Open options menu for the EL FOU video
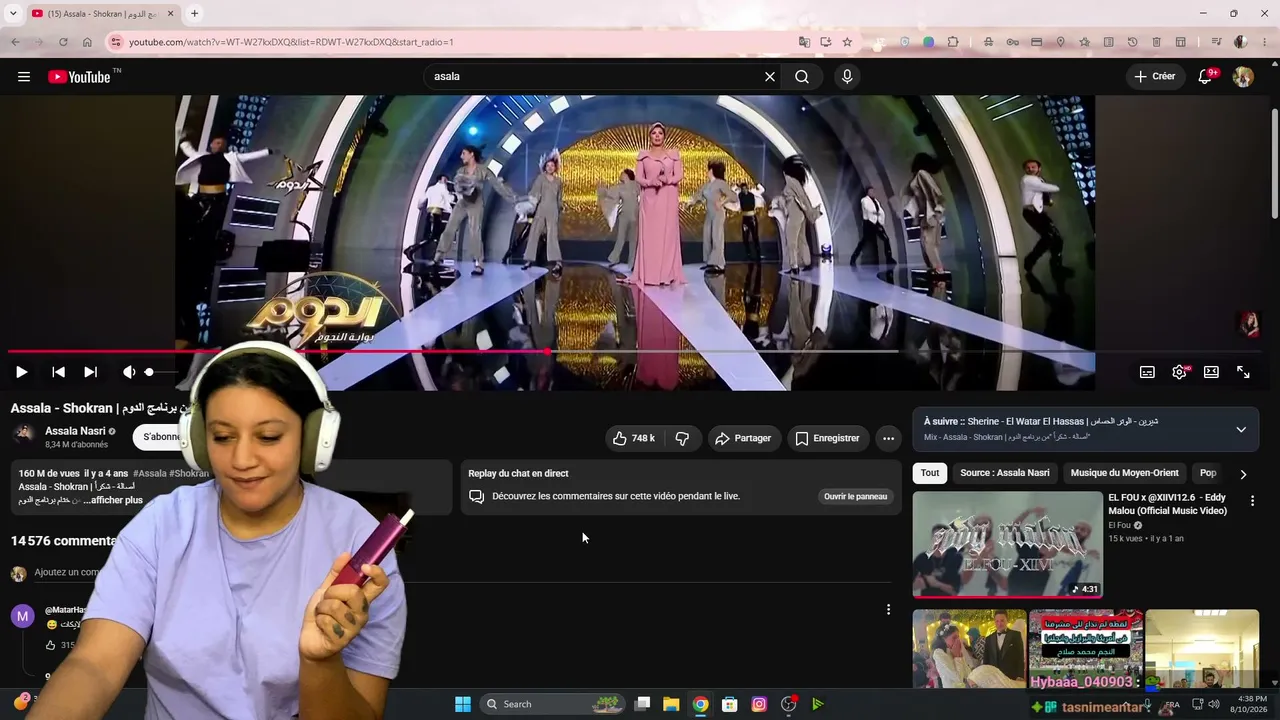The image size is (1280, 720). (1252, 501)
